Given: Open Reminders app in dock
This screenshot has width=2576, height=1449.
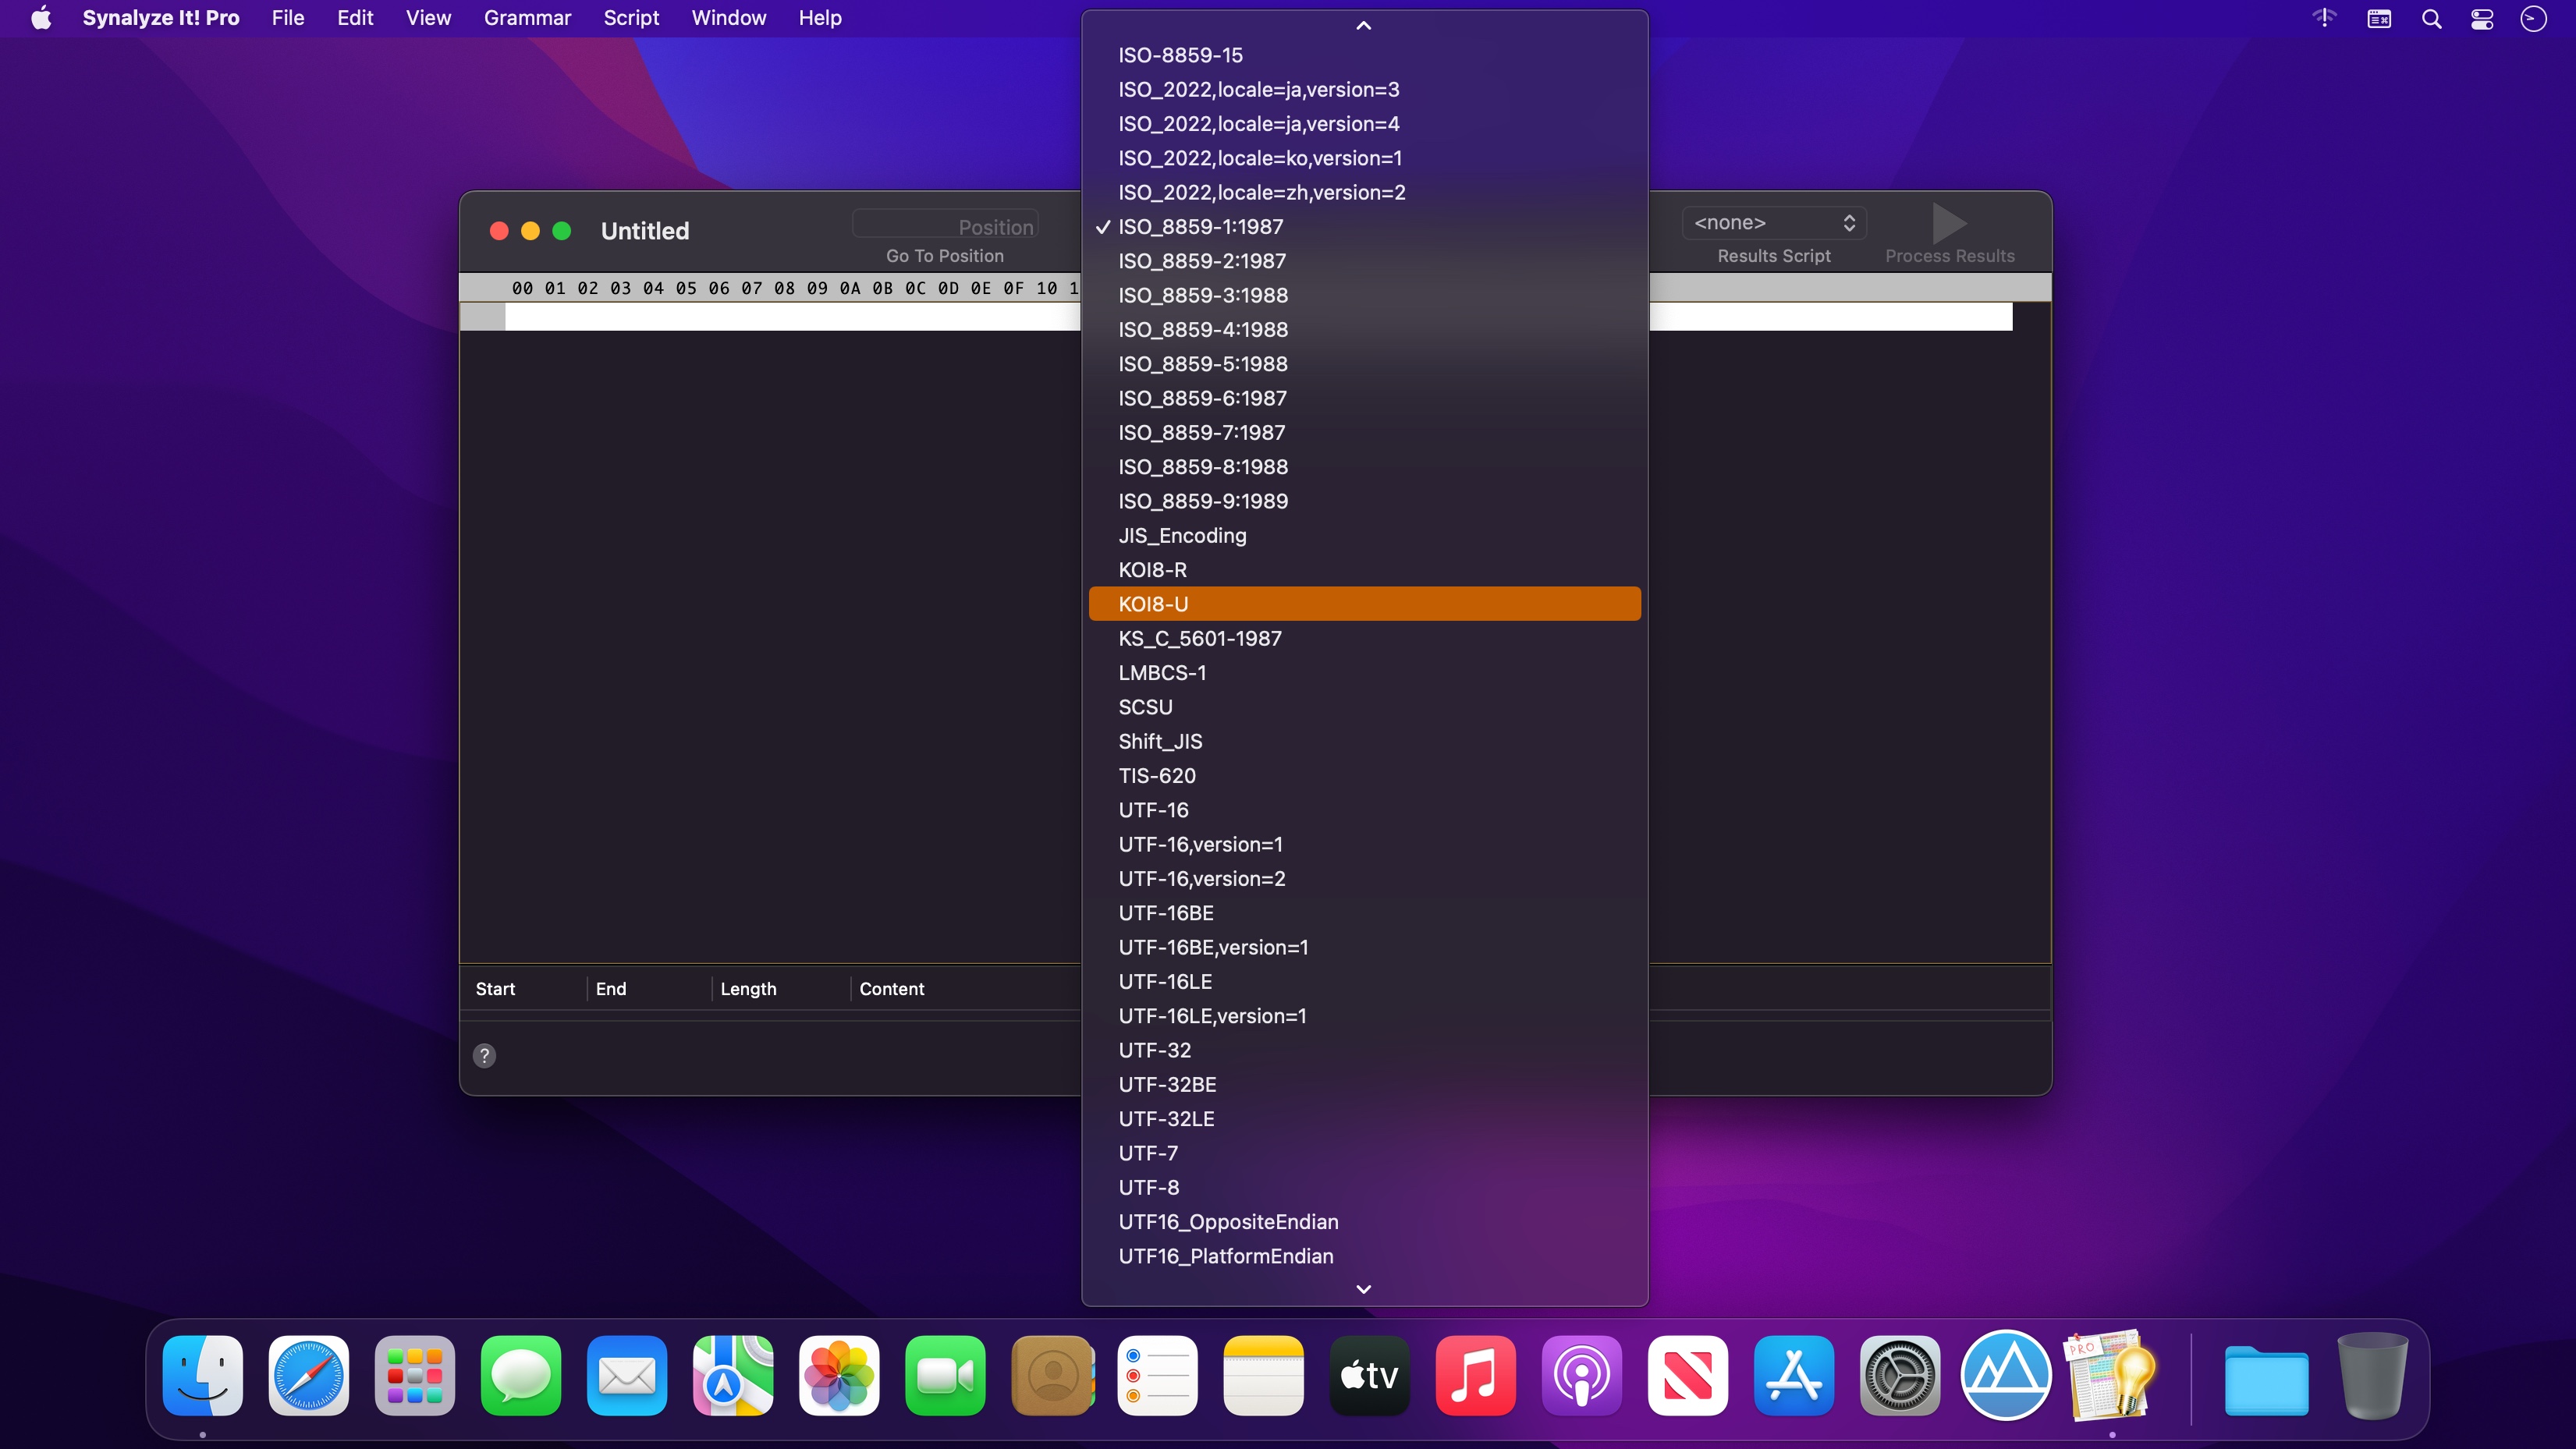Looking at the screenshot, I should [x=1158, y=1376].
